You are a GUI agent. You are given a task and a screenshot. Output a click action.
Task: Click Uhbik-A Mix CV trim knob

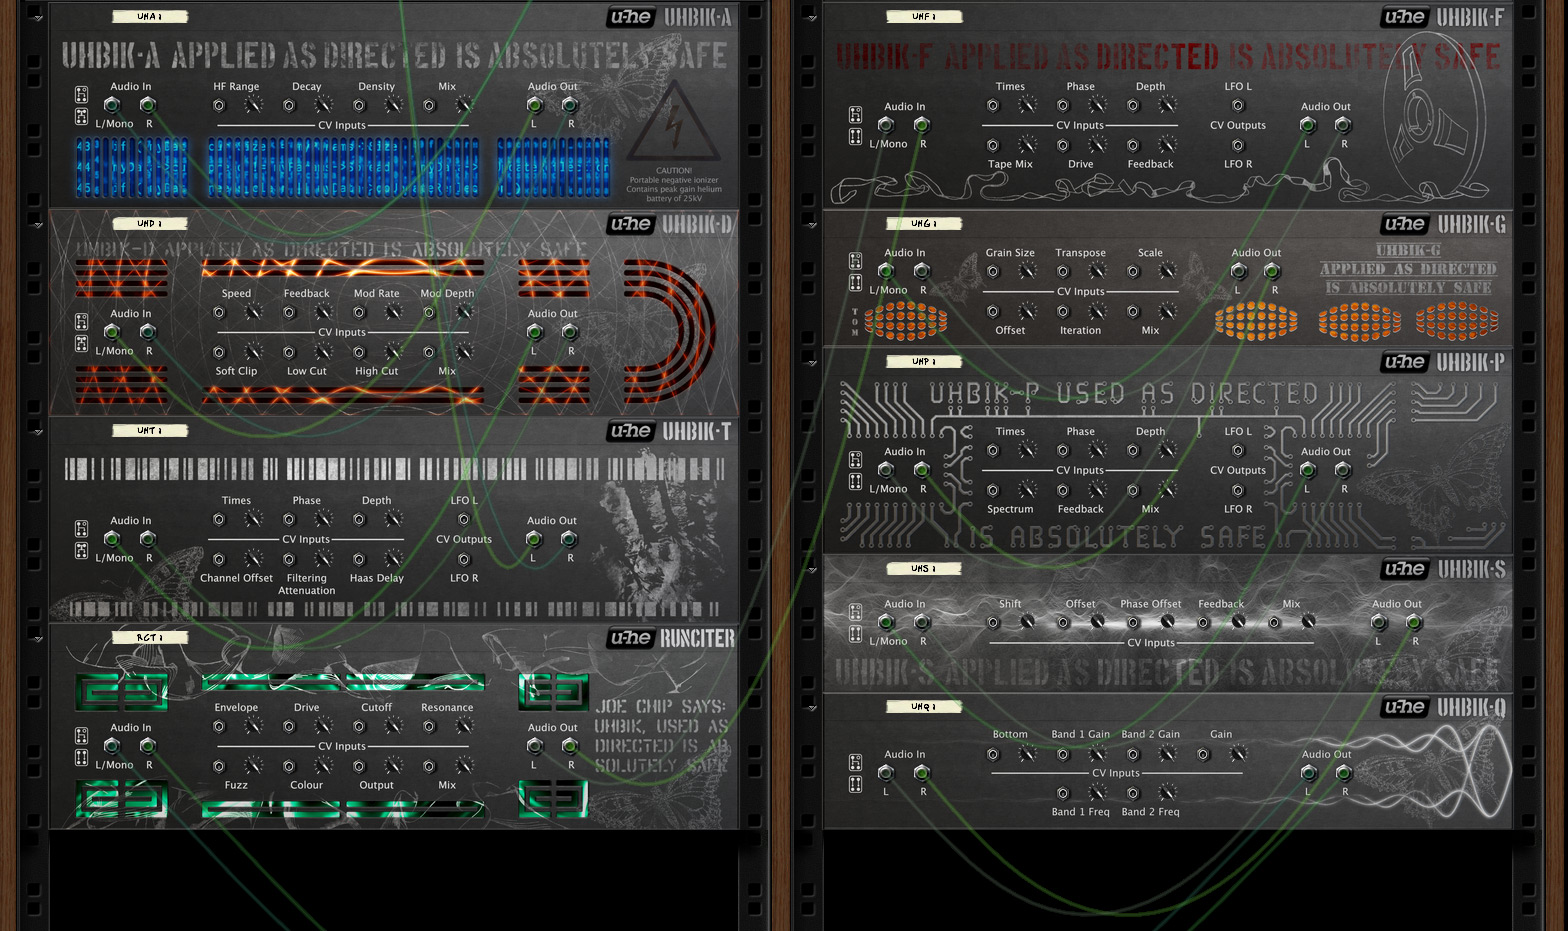pyautogui.click(x=464, y=105)
